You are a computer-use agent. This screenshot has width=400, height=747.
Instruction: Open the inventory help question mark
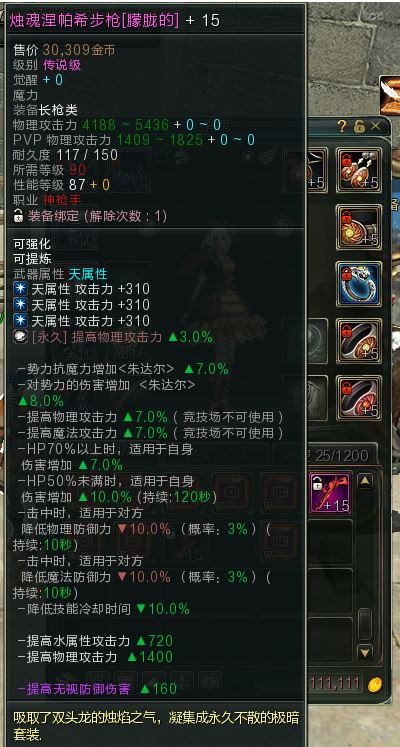pos(342,126)
